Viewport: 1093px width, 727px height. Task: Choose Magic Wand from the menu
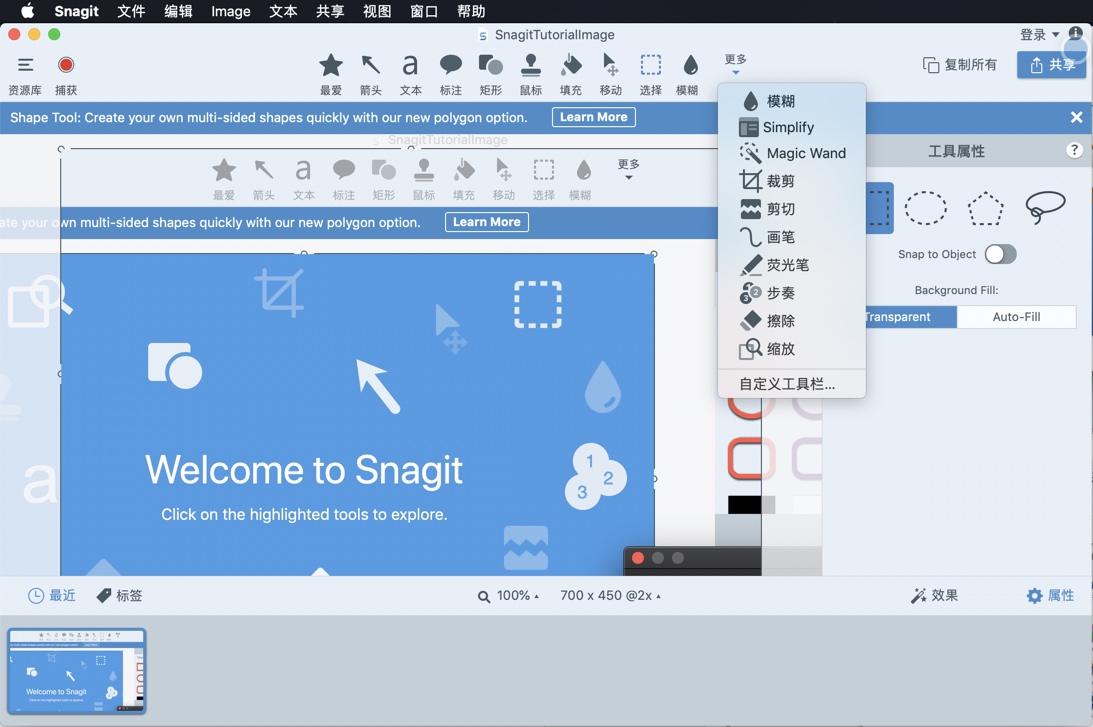click(792, 153)
